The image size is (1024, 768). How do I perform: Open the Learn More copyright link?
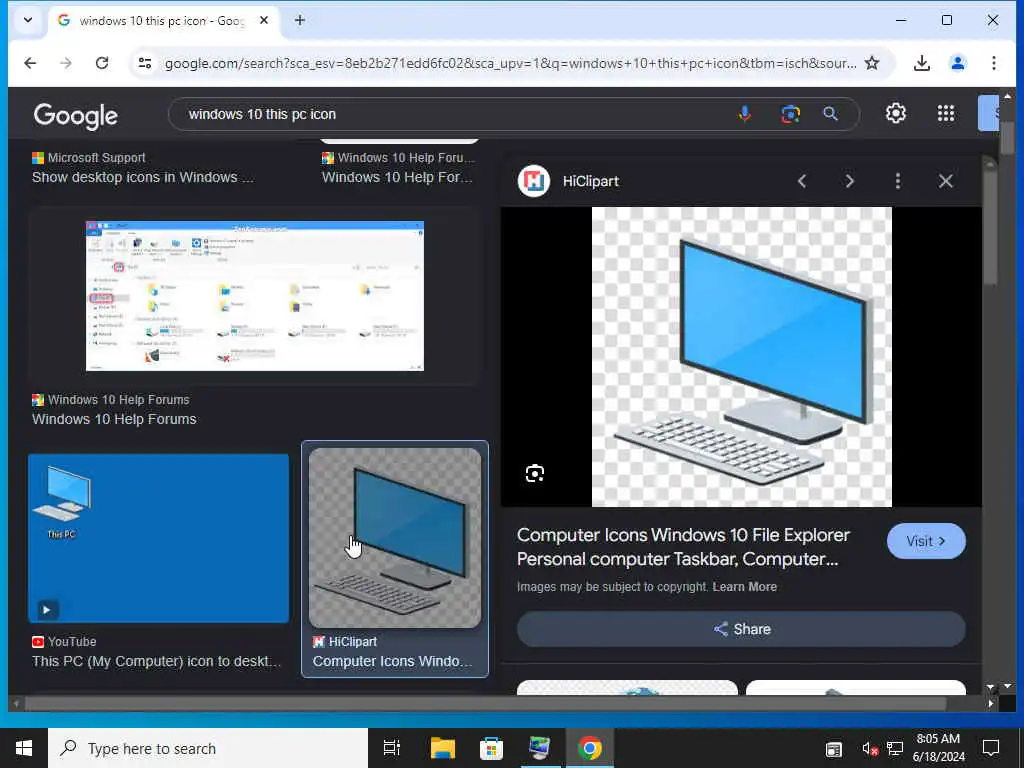pos(744,586)
